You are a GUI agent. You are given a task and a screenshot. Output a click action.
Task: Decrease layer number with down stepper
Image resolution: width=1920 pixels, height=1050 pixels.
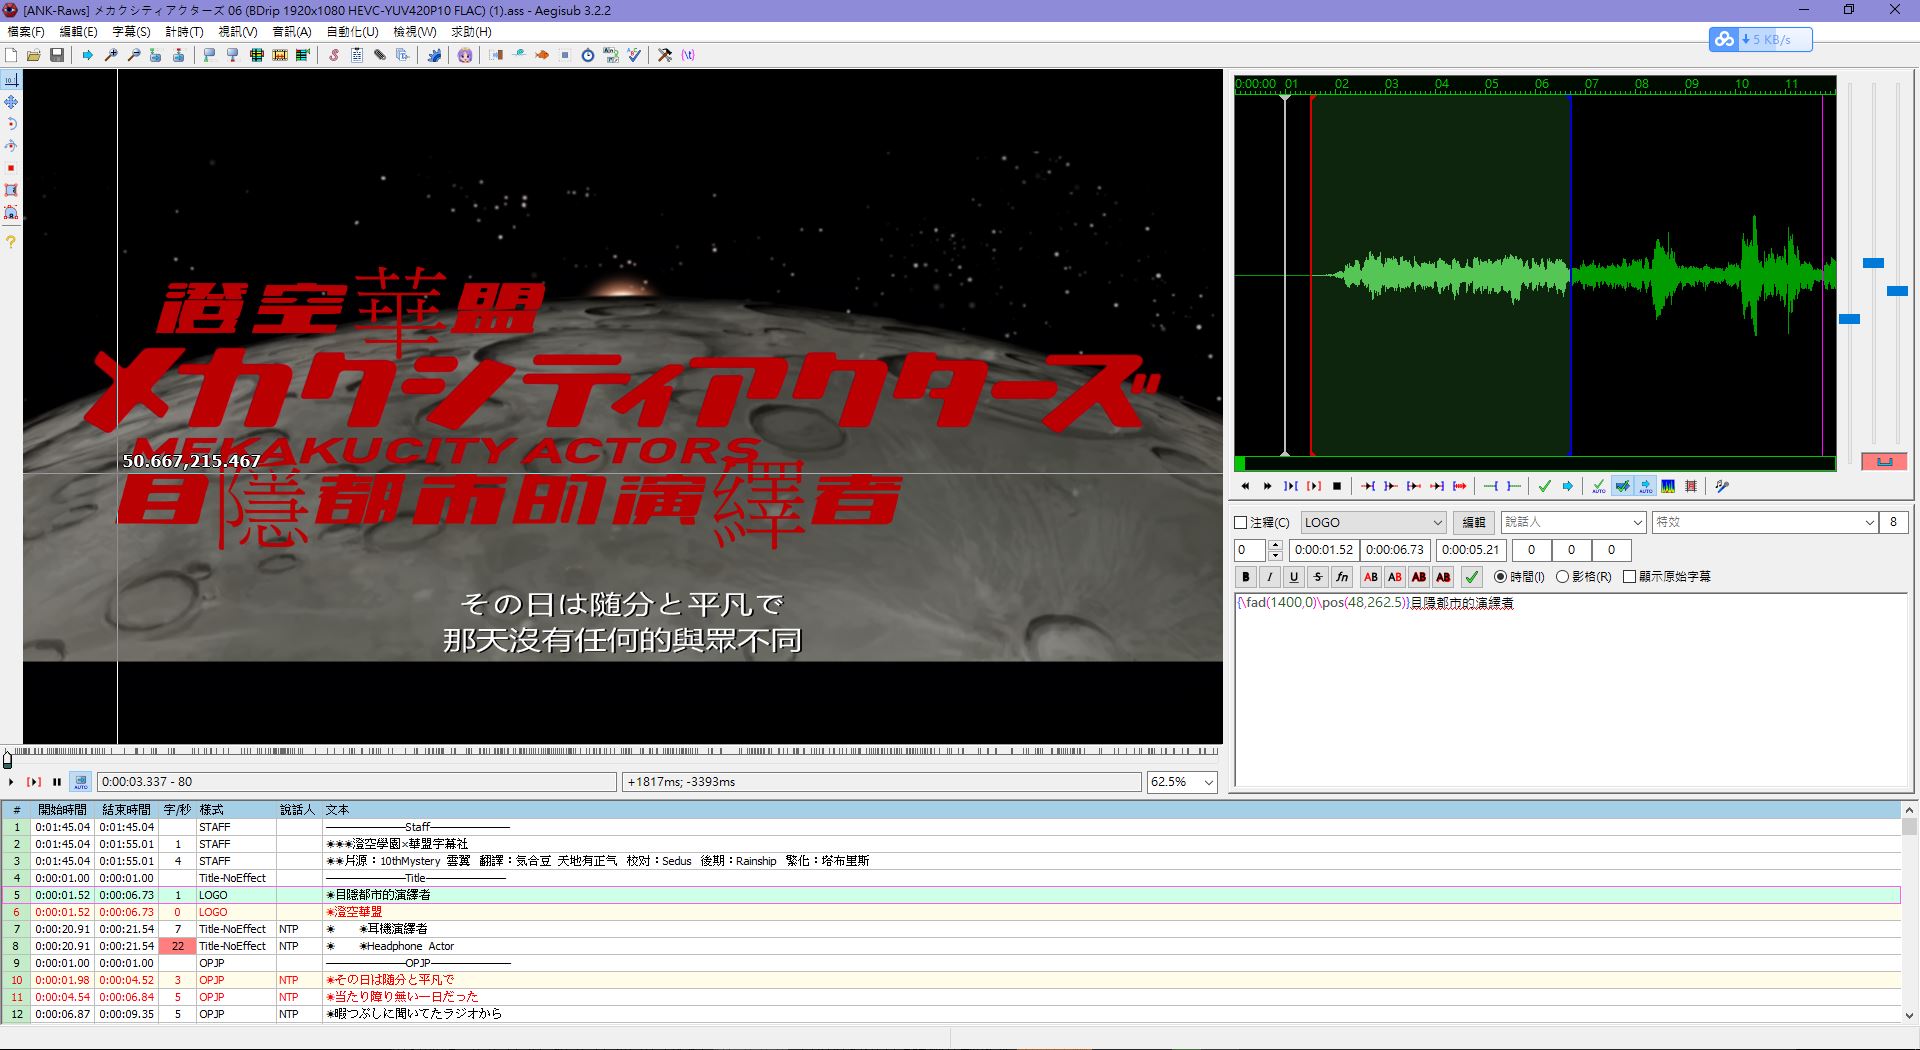coord(1275,555)
